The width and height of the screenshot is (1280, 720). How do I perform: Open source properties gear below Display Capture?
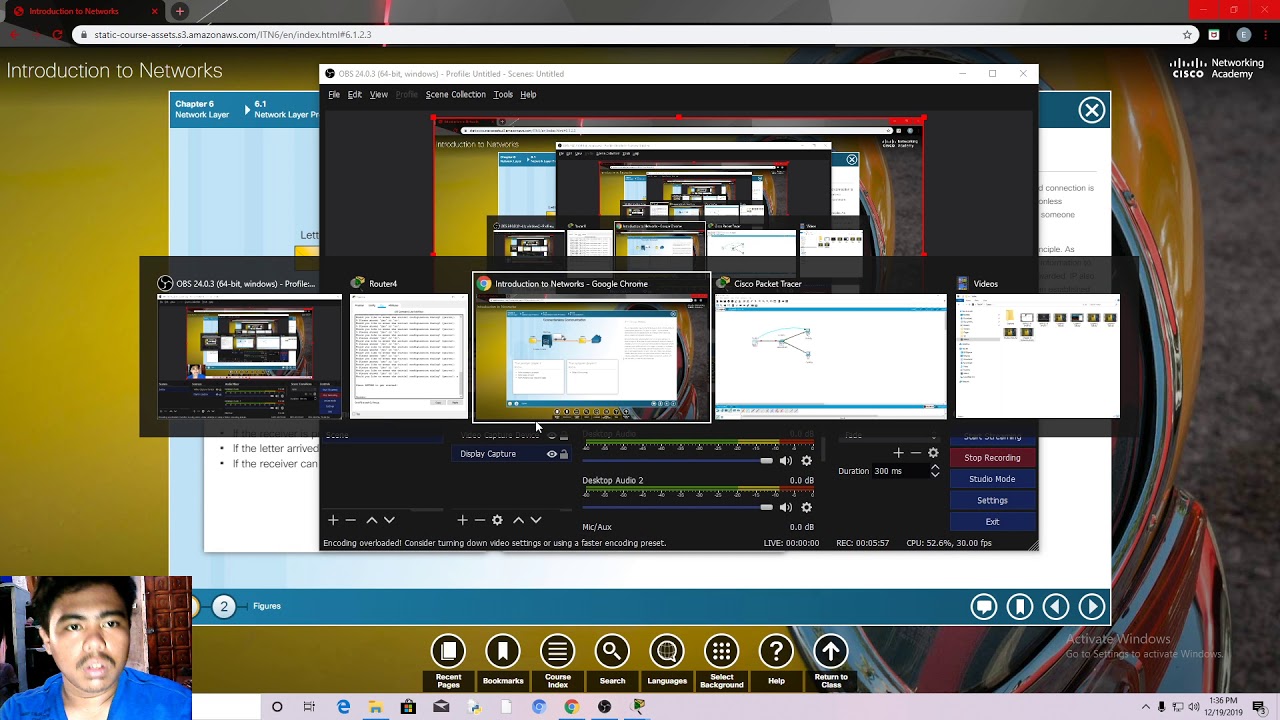coord(497,520)
